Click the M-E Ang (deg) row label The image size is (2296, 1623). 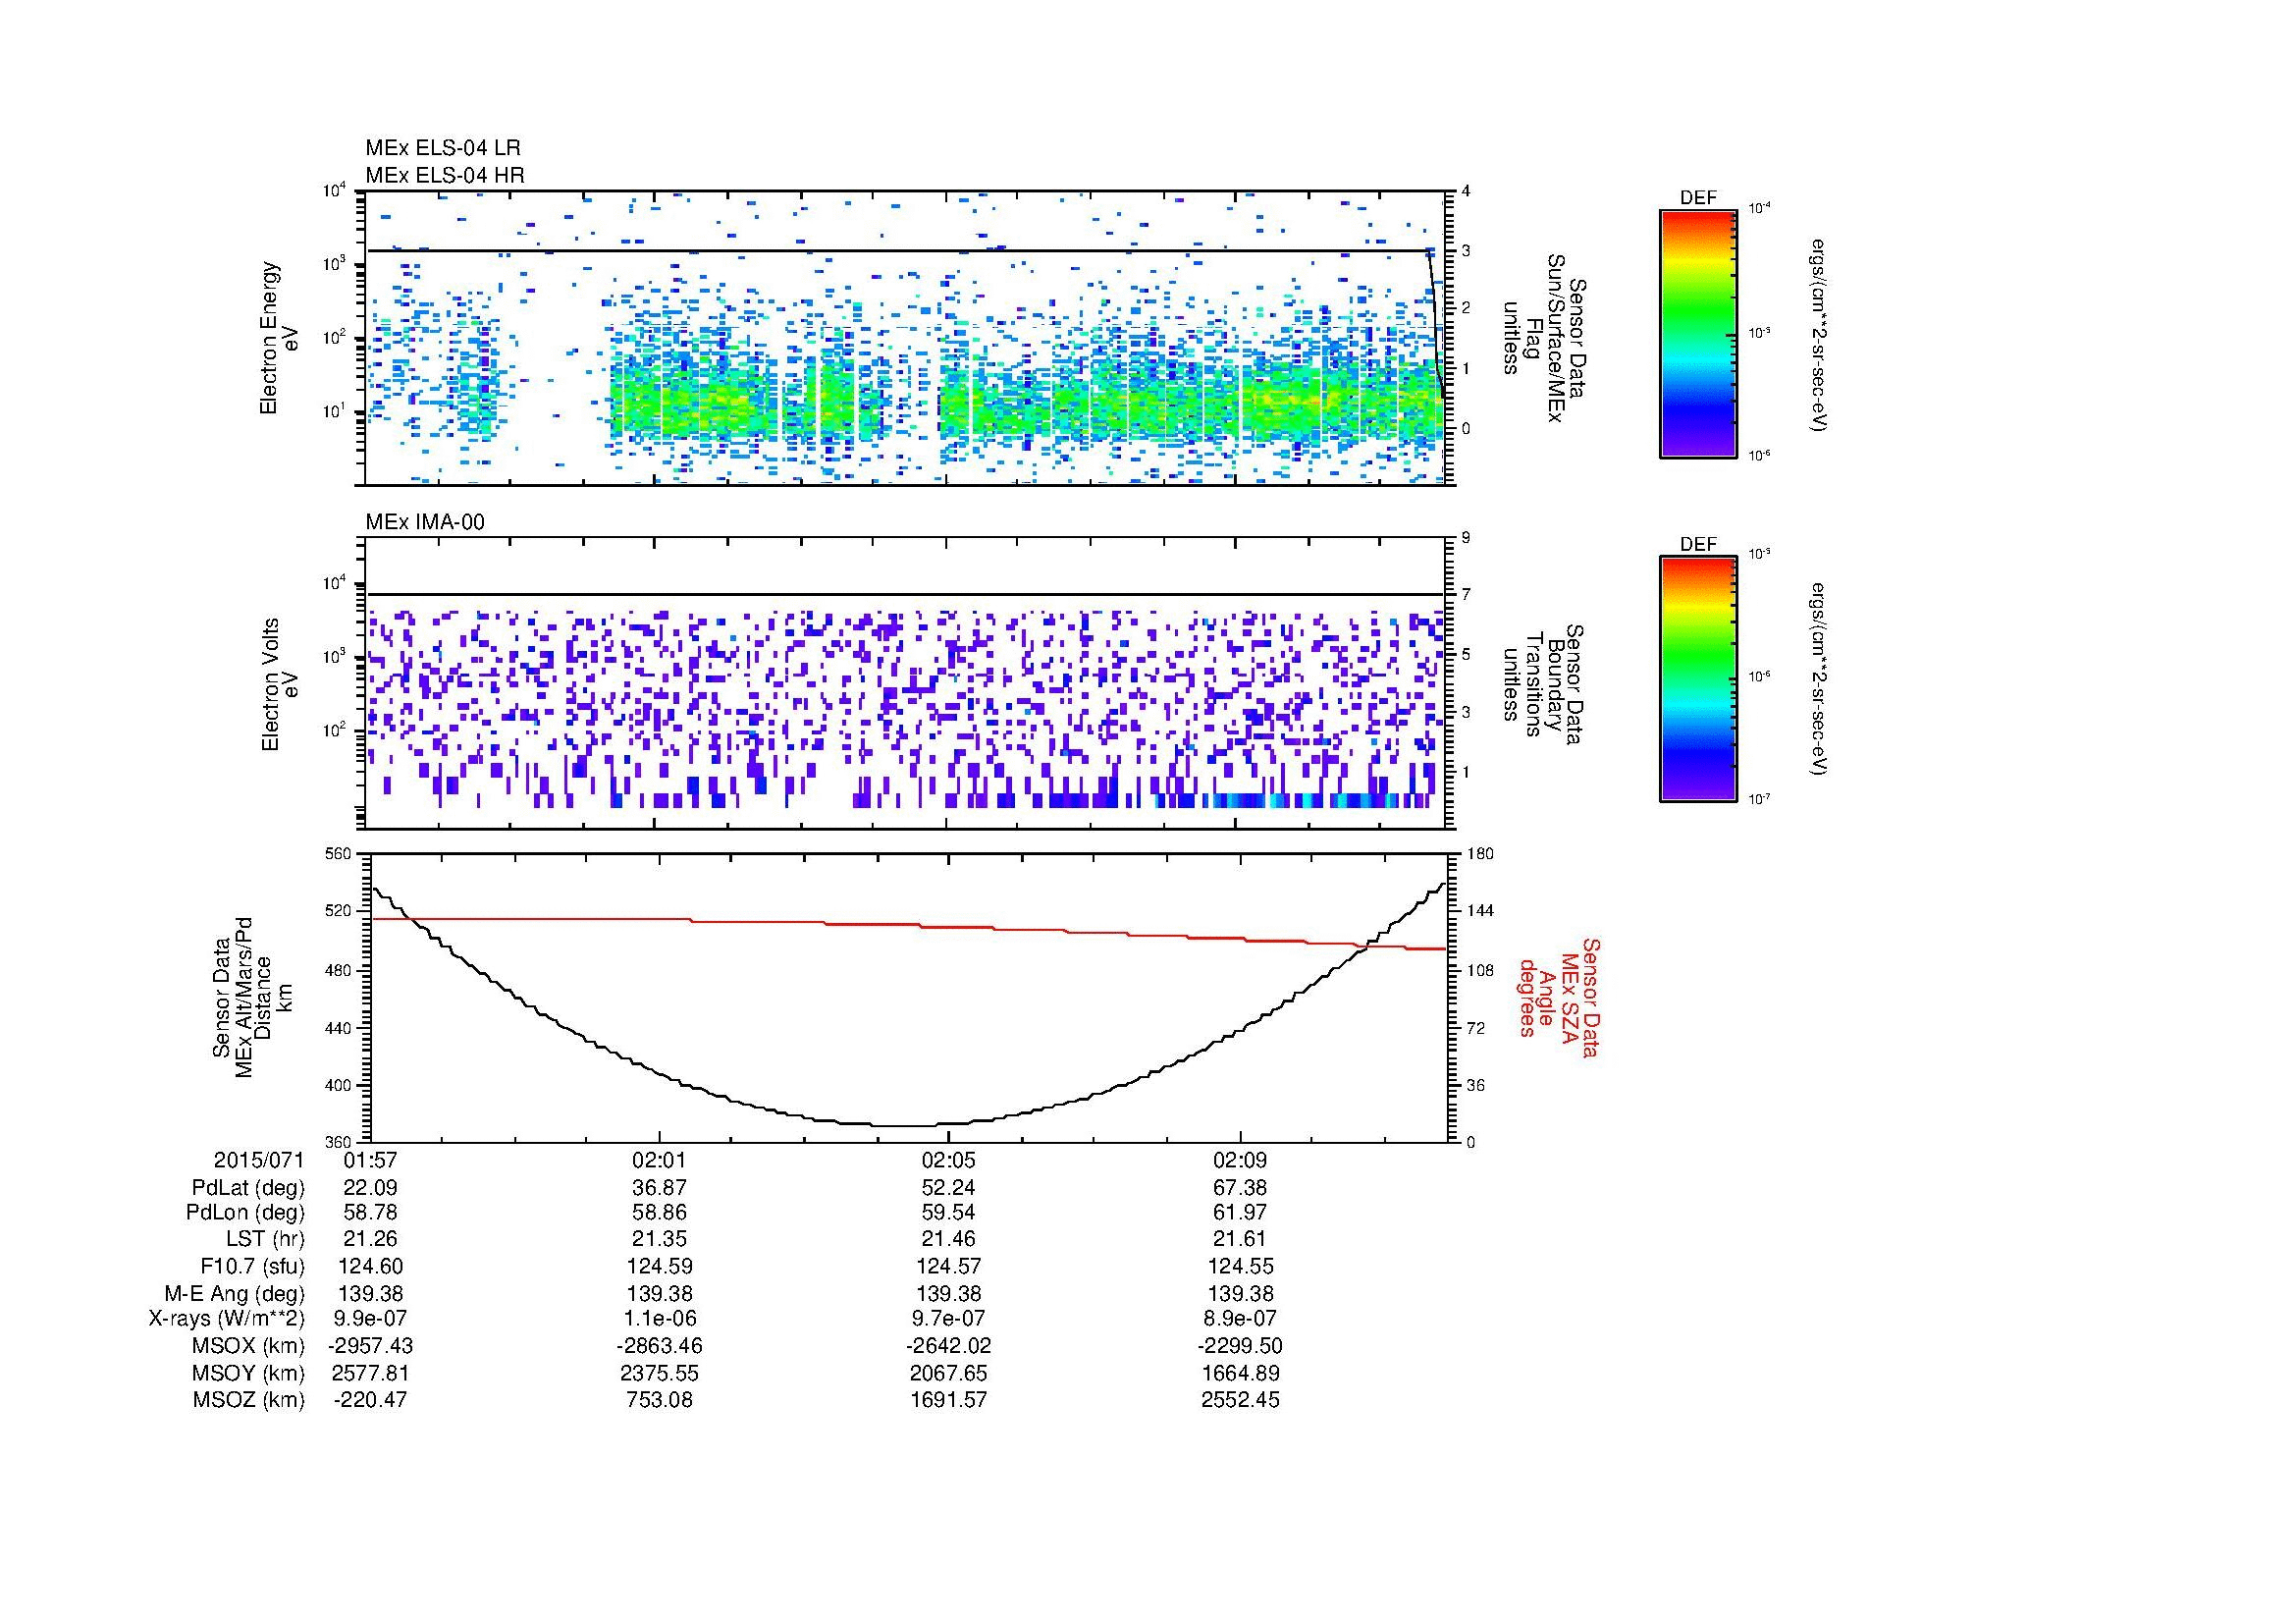point(235,1293)
